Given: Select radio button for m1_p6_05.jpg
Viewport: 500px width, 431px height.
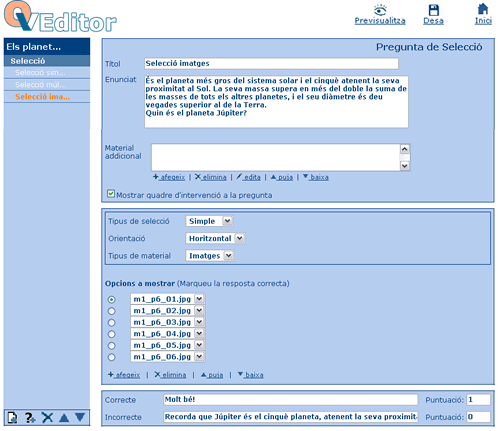Looking at the screenshot, I should point(112,346).
